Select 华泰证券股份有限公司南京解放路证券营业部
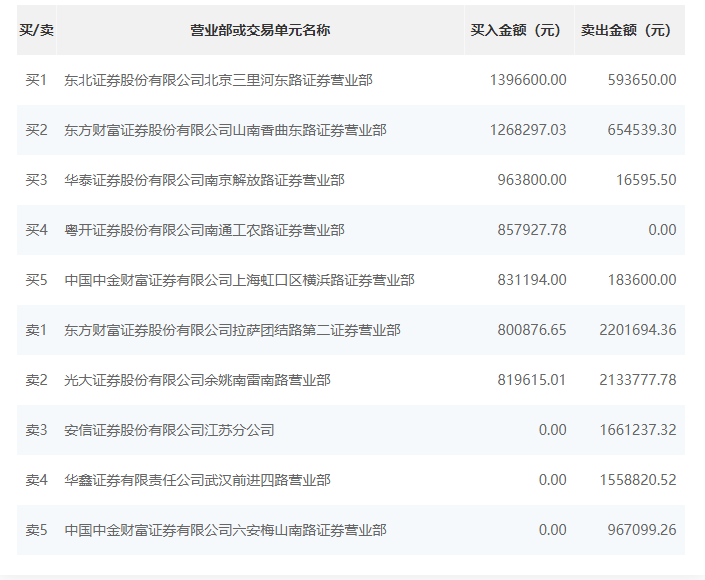 [x=205, y=180]
